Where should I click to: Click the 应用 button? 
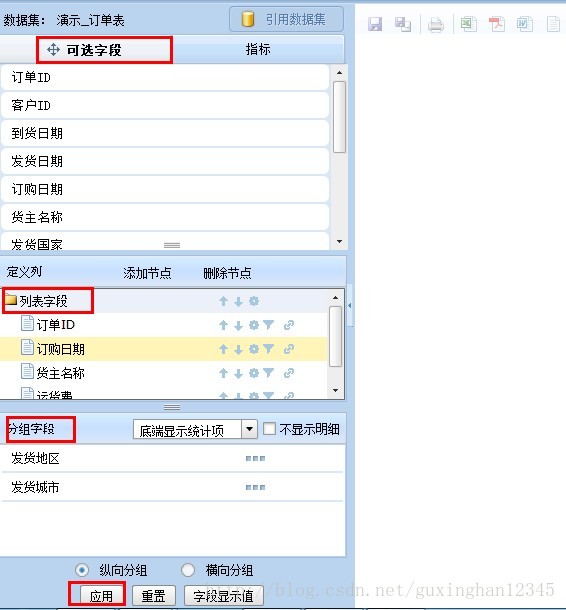(x=101, y=596)
